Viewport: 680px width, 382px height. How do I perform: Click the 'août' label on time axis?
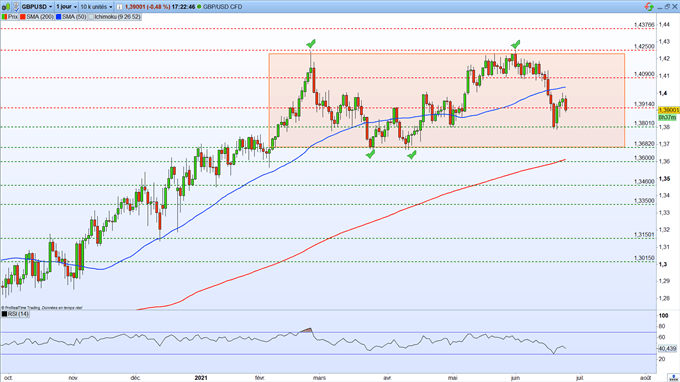click(x=646, y=378)
